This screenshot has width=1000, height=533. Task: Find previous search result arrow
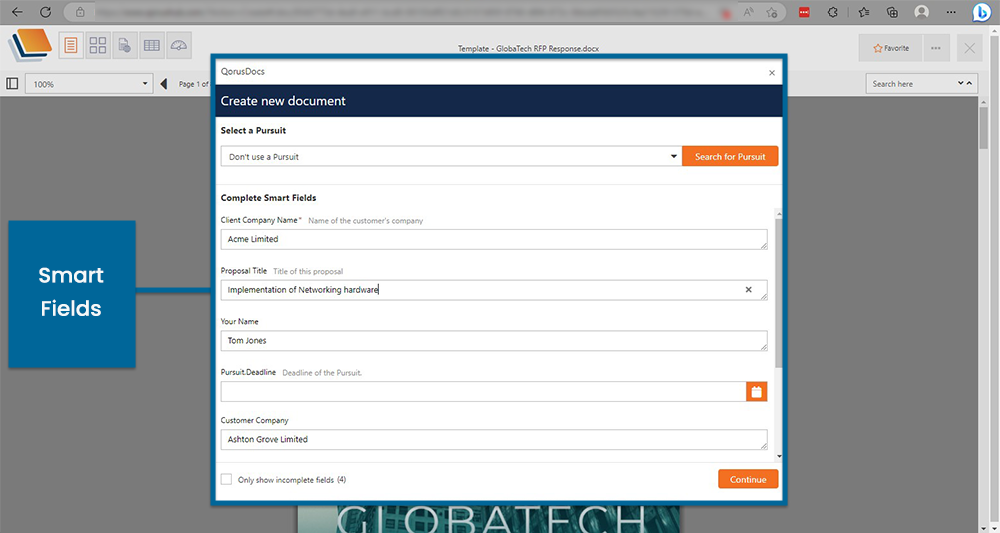(x=969, y=84)
